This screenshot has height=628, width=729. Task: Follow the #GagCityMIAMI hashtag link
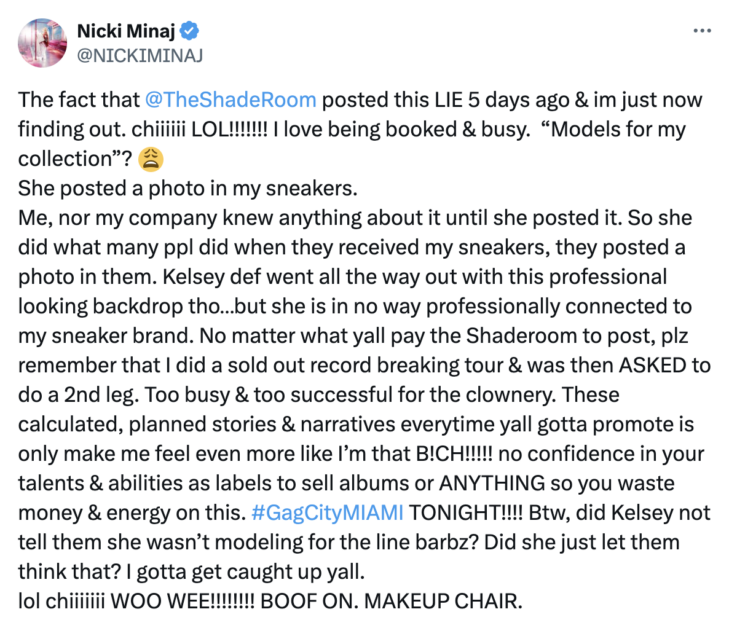327,513
